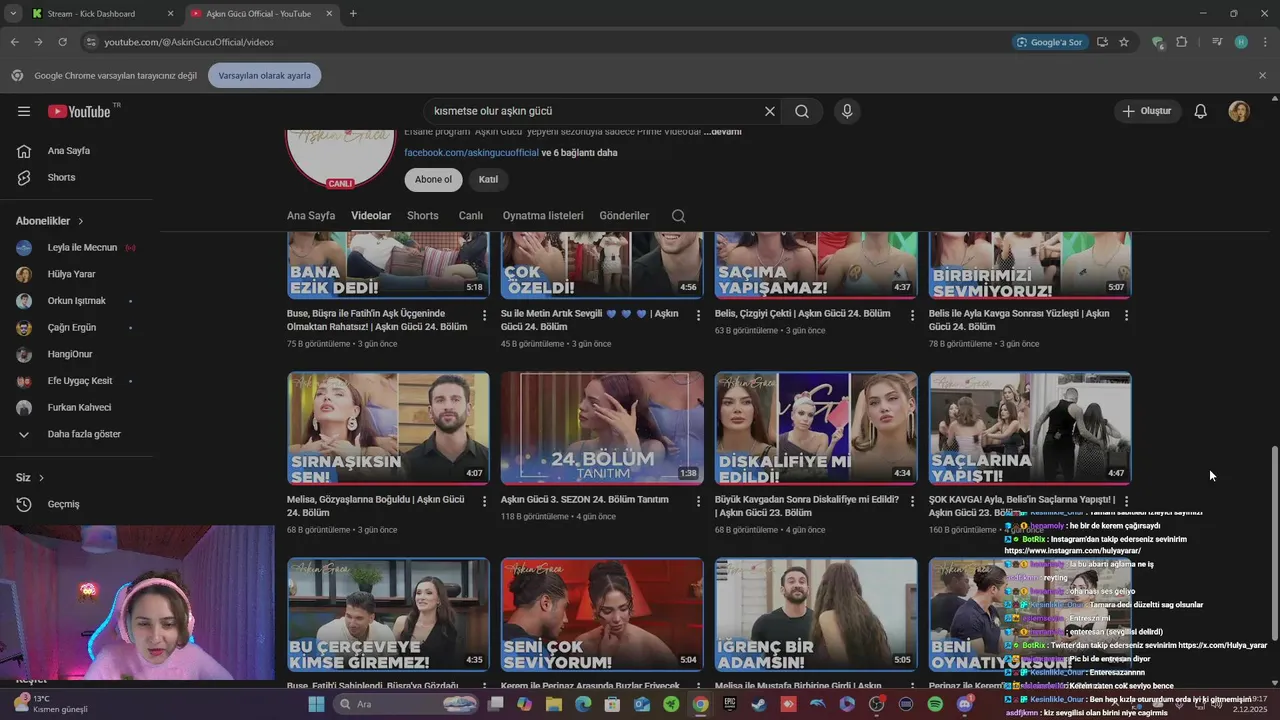Open more options for 24. Bölüm Tanıtım video
Screen dimensions: 1280x720
(x=699, y=500)
